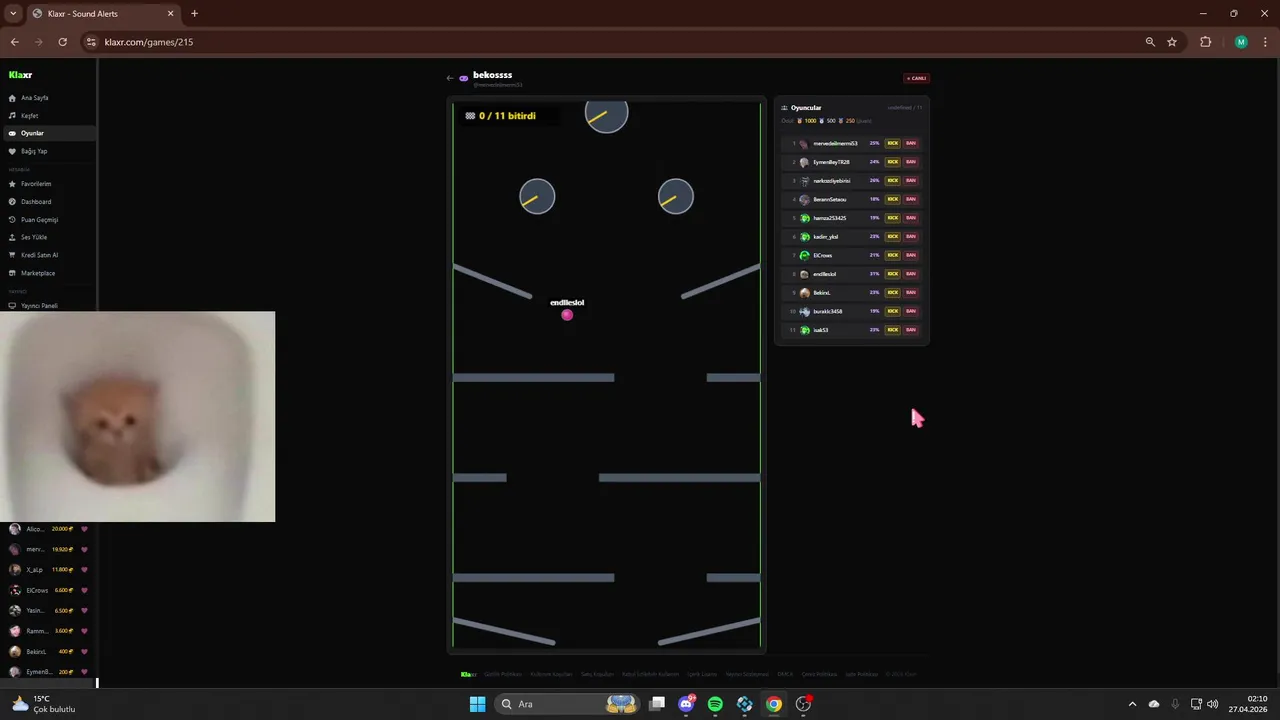Open Dashboard gauge icon in sidebar
The height and width of the screenshot is (720, 1280).
pos(12,202)
